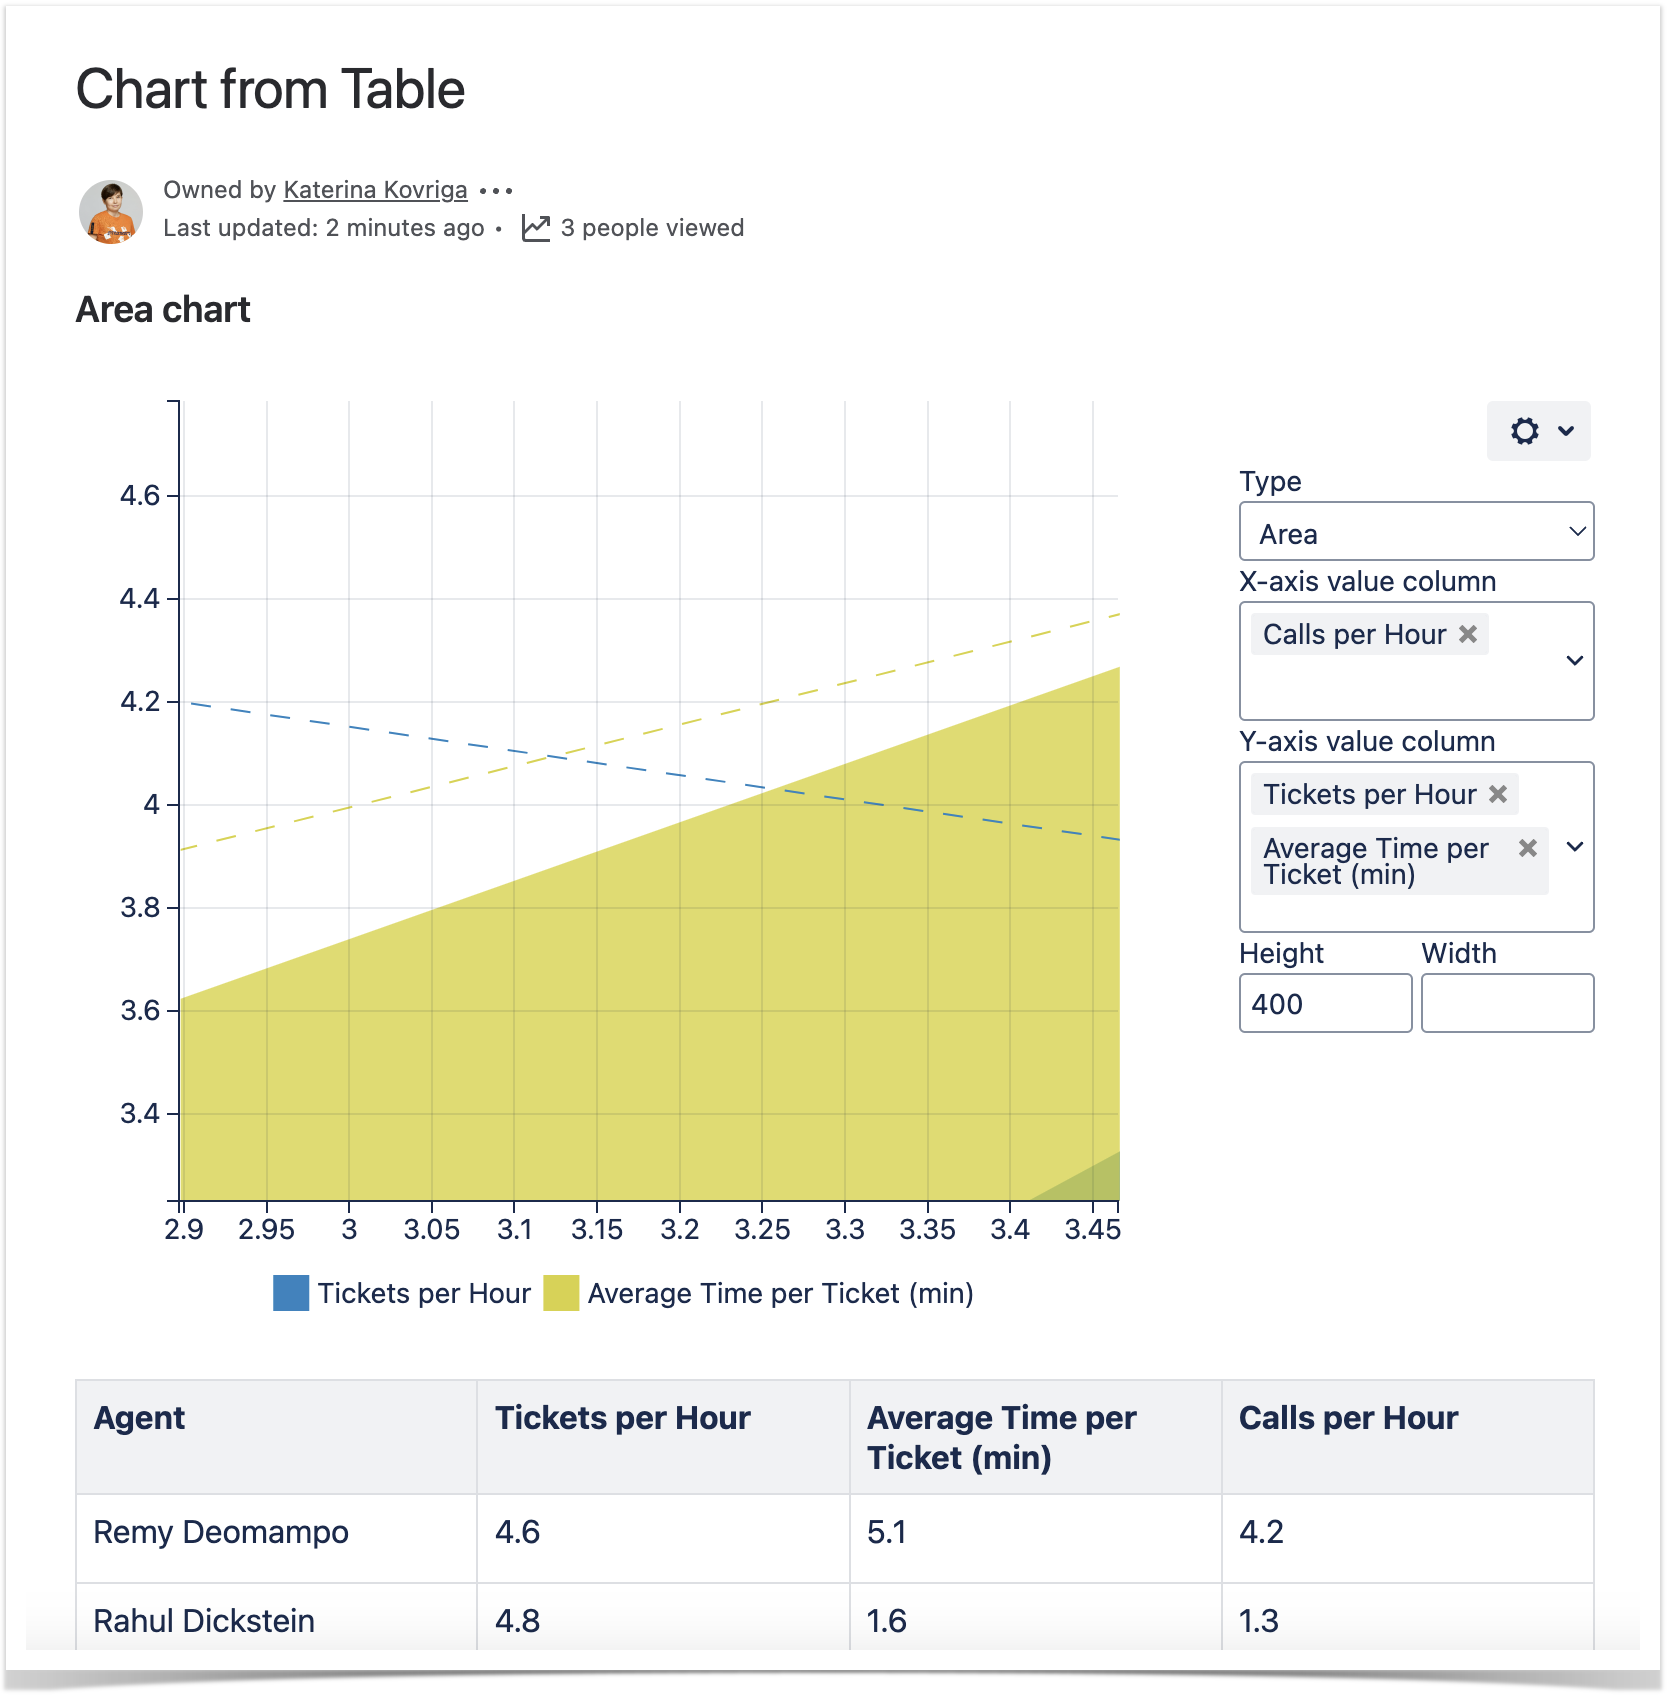Image resolution: width=1674 pixels, height=1699 pixels.
Task: Click the Agent table column header
Action: (x=139, y=1418)
